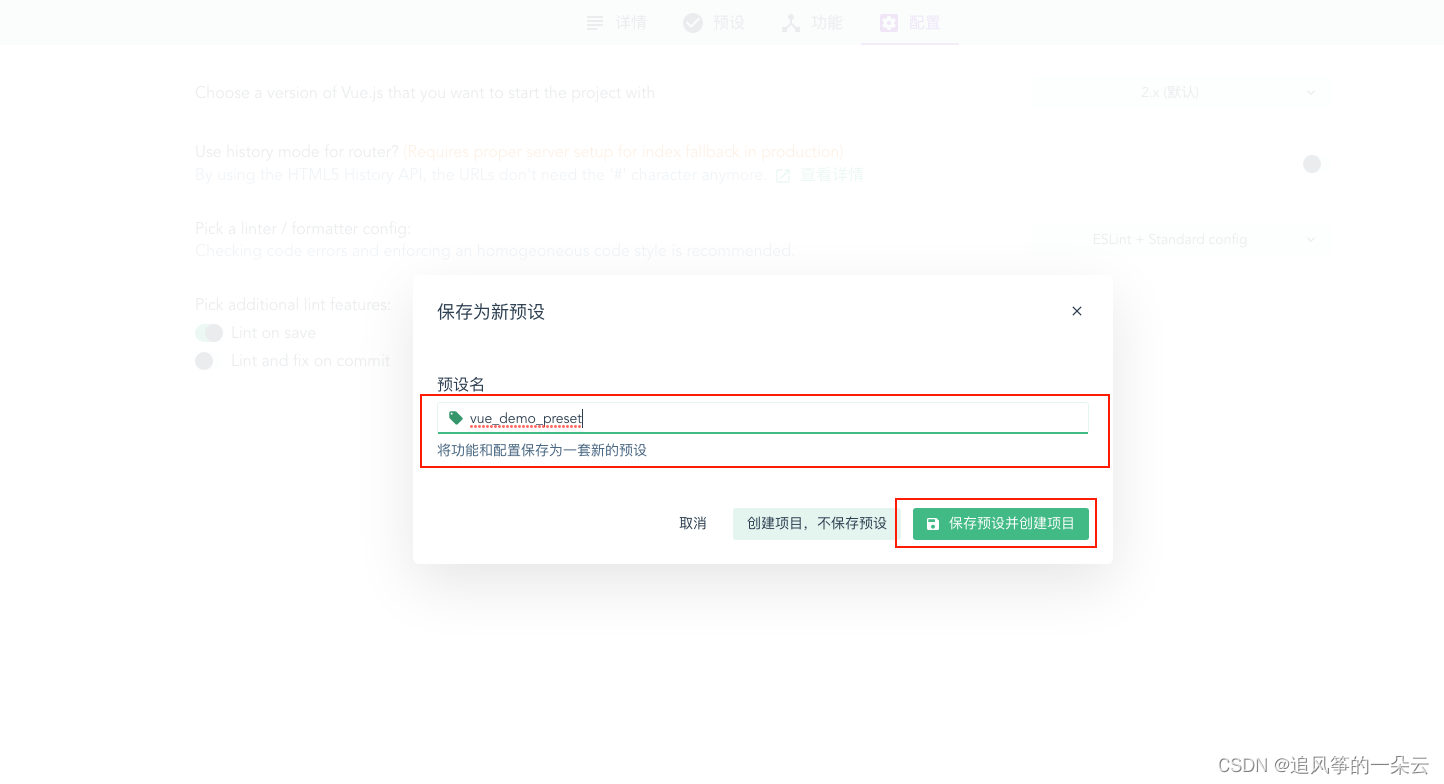
Task: Open the 查看详情 link
Action: tap(831, 175)
